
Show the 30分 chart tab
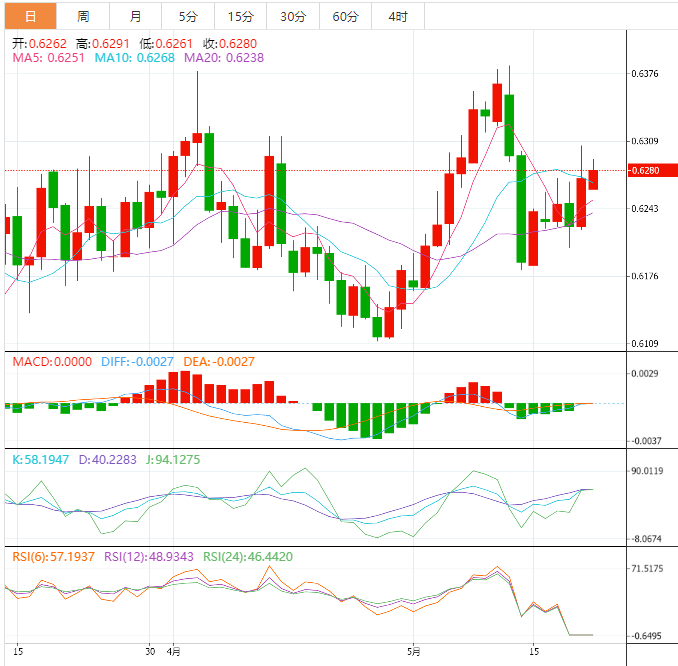(x=293, y=17)
